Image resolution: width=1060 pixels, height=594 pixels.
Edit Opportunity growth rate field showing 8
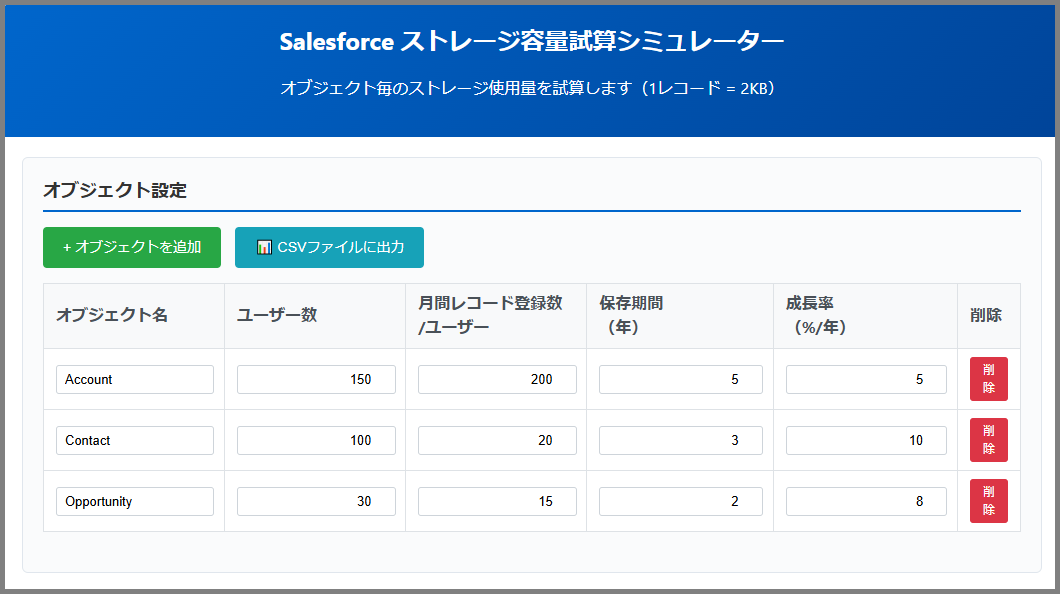point(866,501)
